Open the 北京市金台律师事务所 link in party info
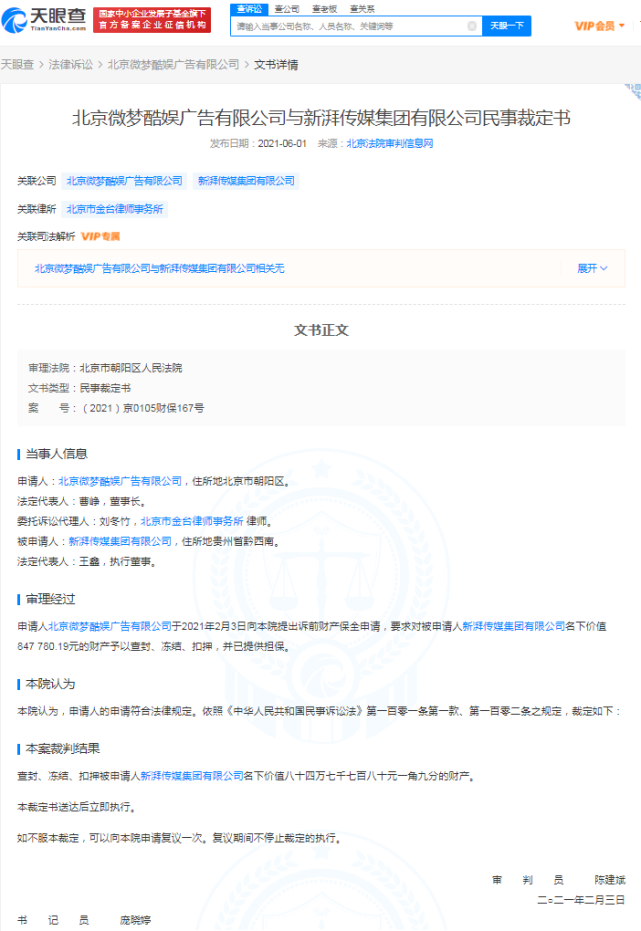641x931 pixels. (192, 521)
